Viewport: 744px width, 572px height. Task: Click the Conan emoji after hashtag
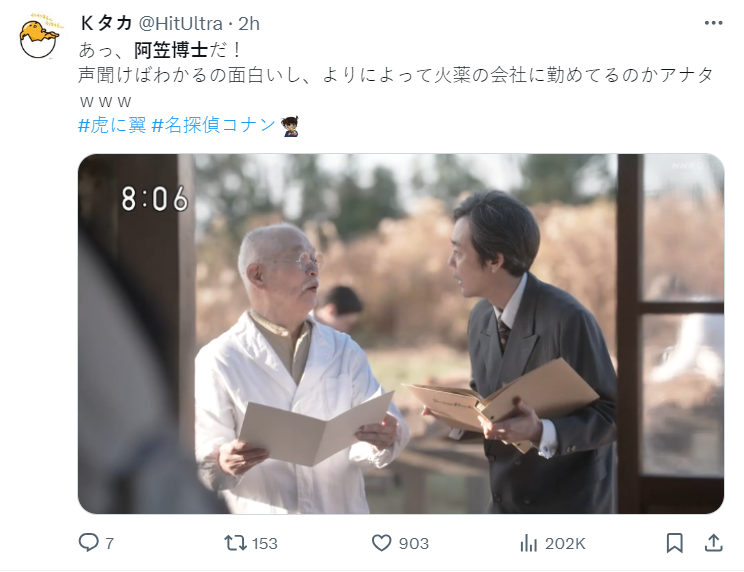coord(289,126)
